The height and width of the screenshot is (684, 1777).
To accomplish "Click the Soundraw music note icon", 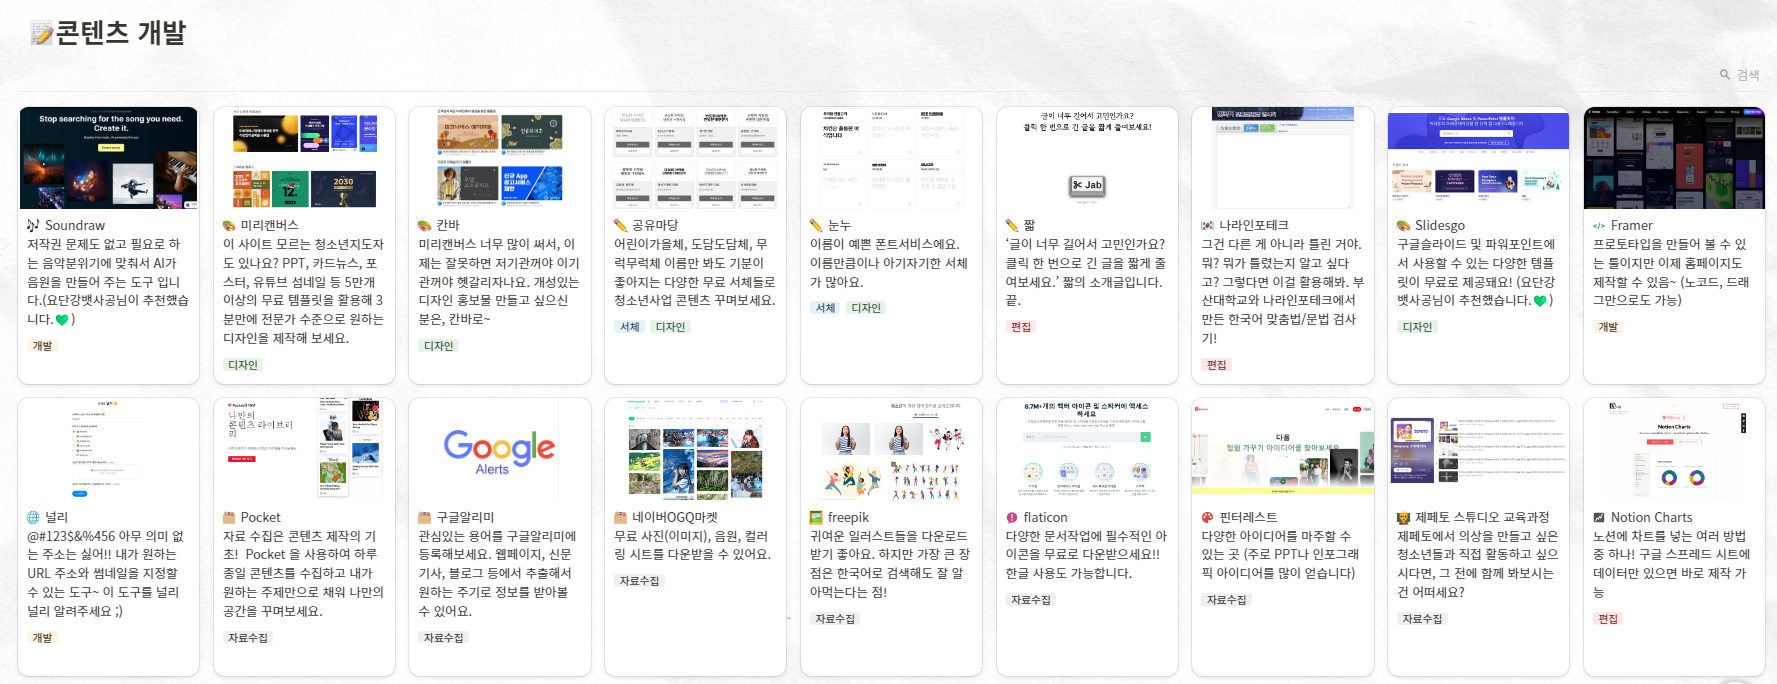I will 33,226.
